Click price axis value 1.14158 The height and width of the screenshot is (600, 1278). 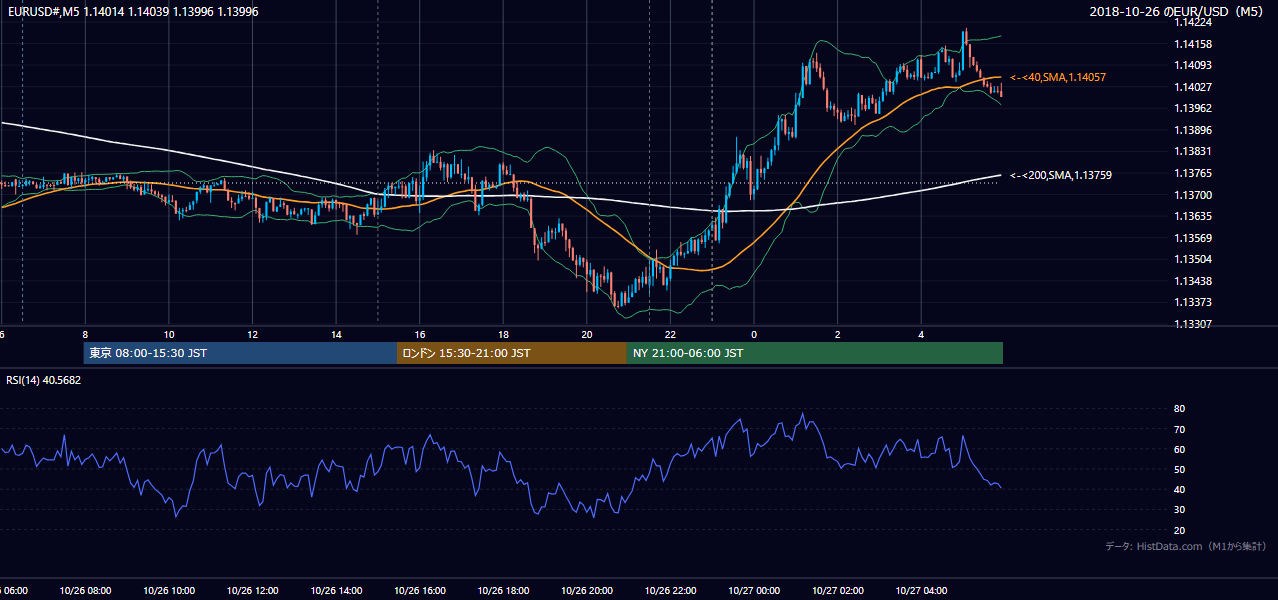(1193, 44)
